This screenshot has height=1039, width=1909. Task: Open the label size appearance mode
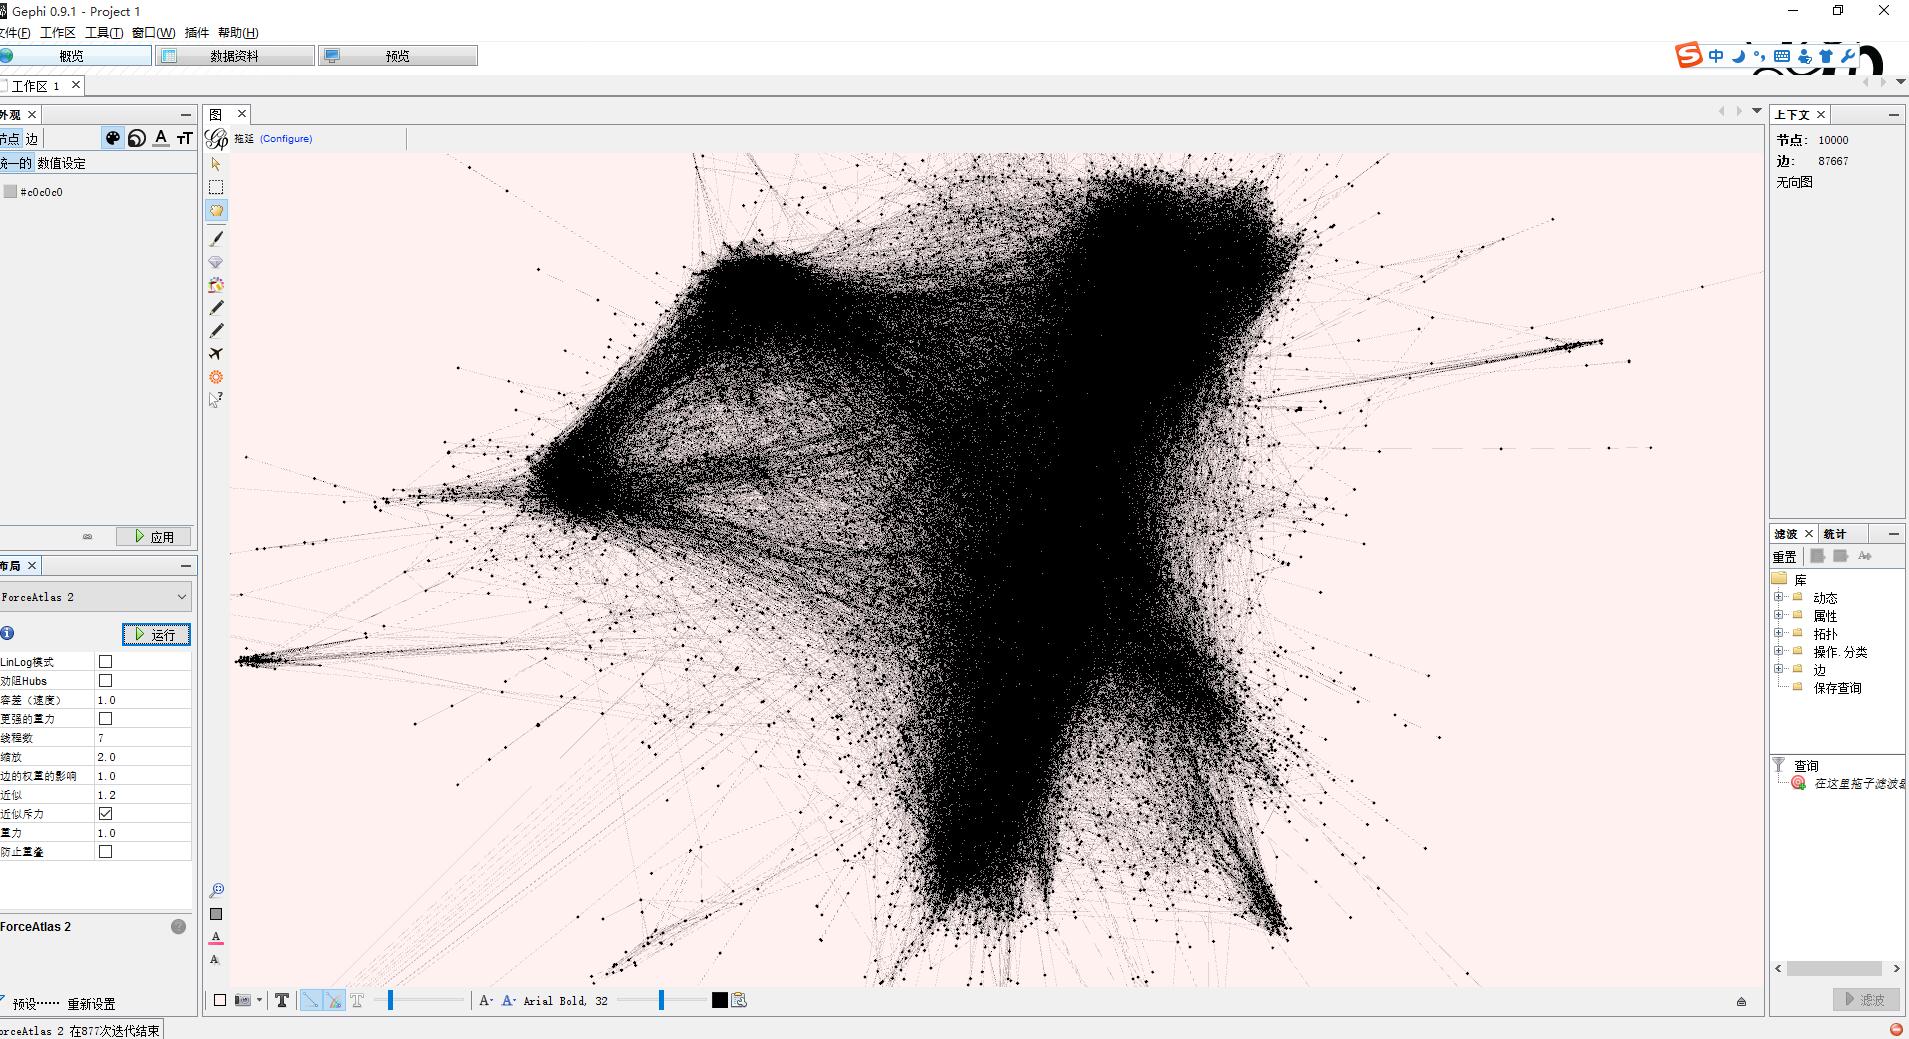[184, 138]
